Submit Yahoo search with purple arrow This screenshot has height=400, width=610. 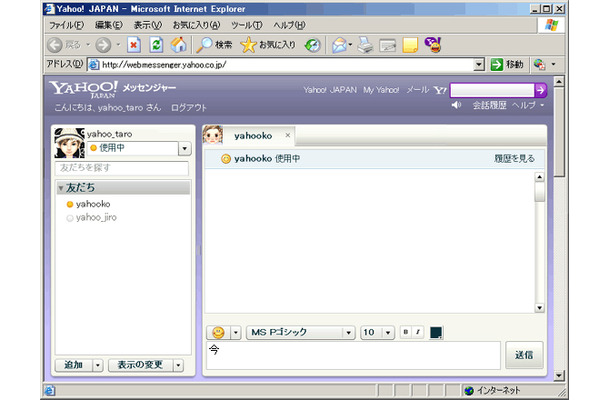coord(540,90)
